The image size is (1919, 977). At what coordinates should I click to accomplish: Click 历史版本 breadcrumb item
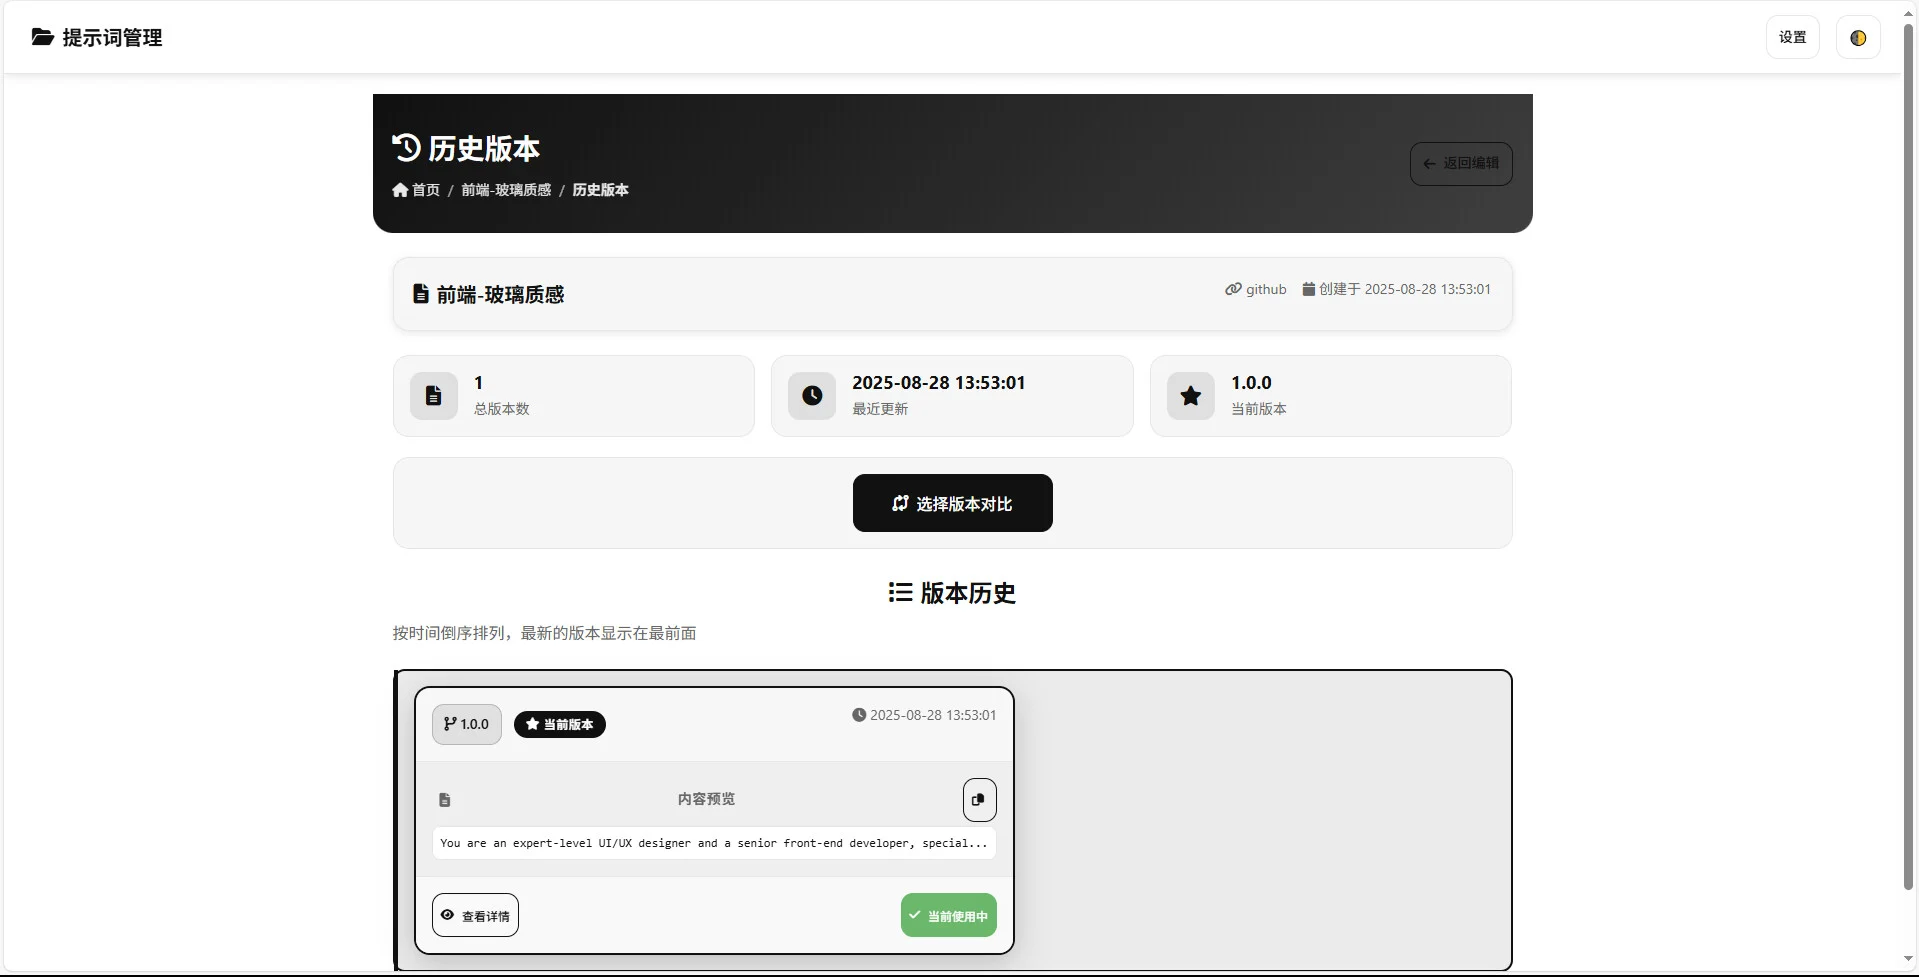[600, 189]
